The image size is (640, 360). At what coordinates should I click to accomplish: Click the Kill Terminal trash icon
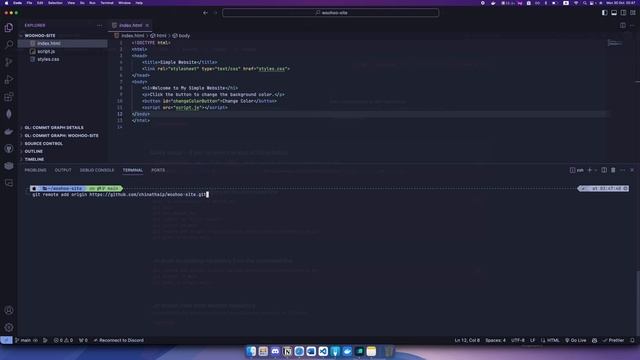tap(613, 170)
